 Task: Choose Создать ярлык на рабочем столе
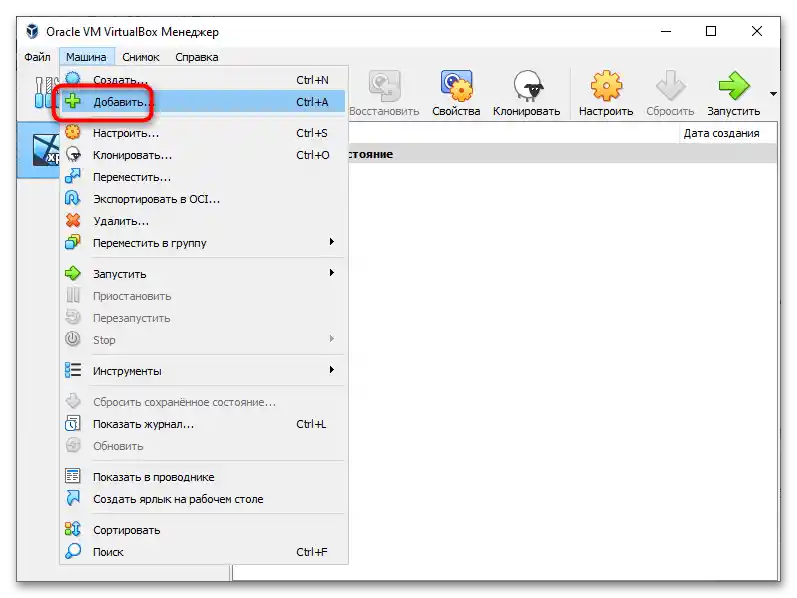point(203,499)
